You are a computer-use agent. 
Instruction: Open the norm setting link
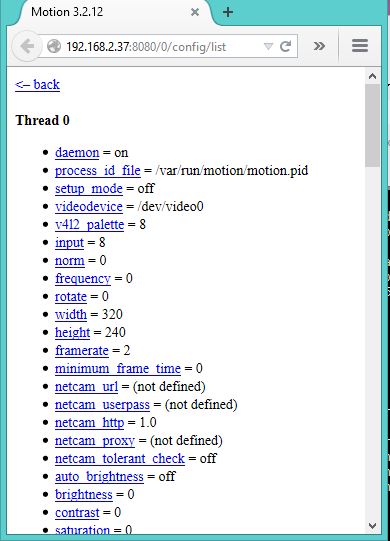point(70,260)
